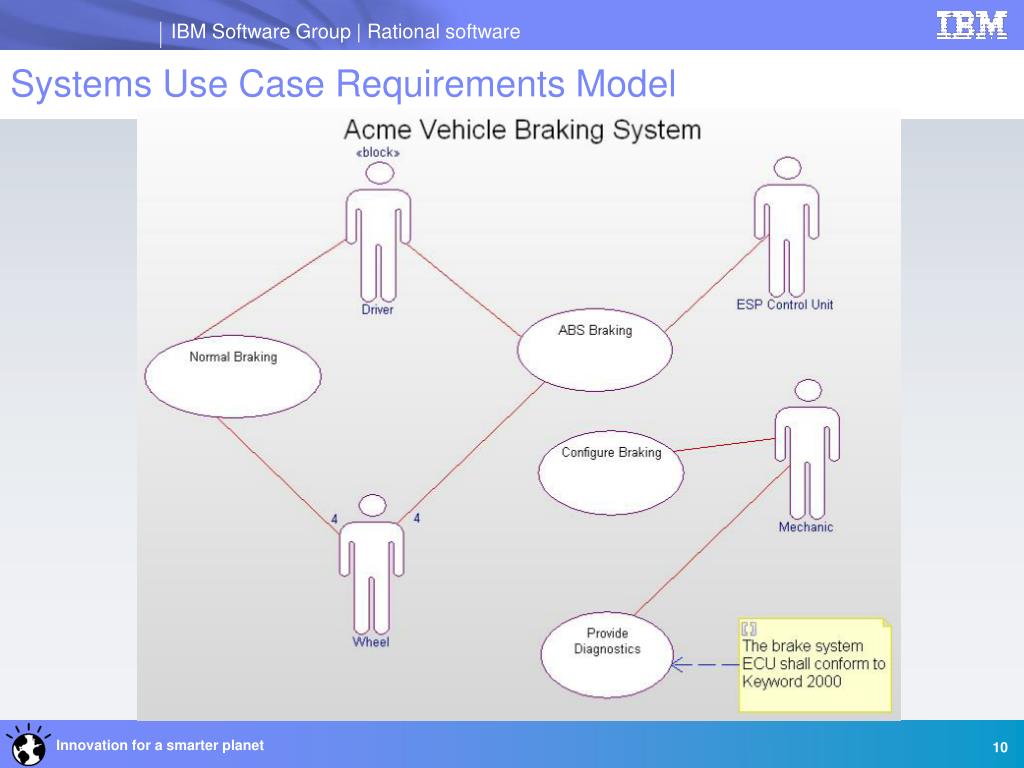This screenshot has width=1024, height=768.
Task: Click the slide number 10
Action: pyautogui.click(x=1000, y=748)
